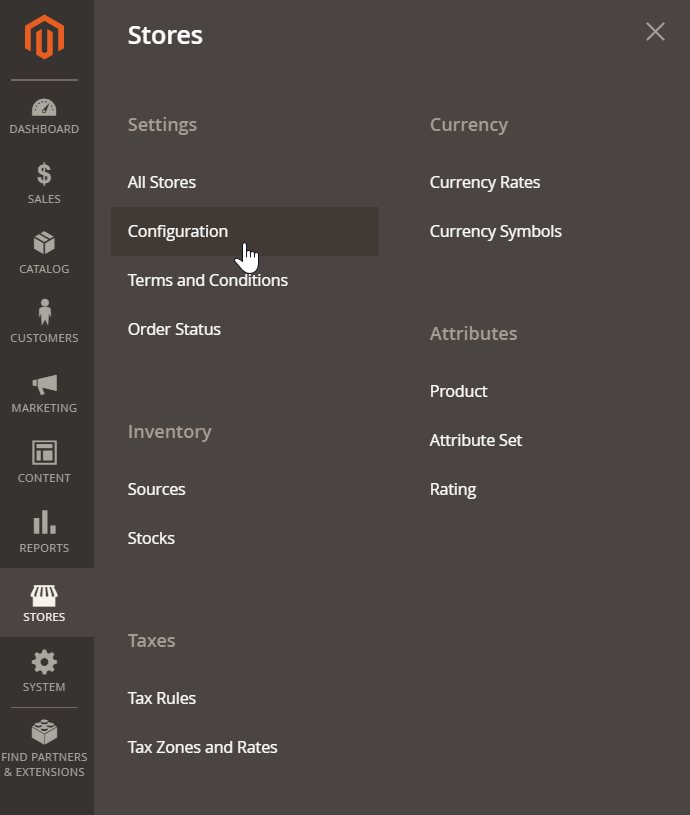The image size is (690, 815).
Task: Open the Reports section
Action: coord(44,531)
